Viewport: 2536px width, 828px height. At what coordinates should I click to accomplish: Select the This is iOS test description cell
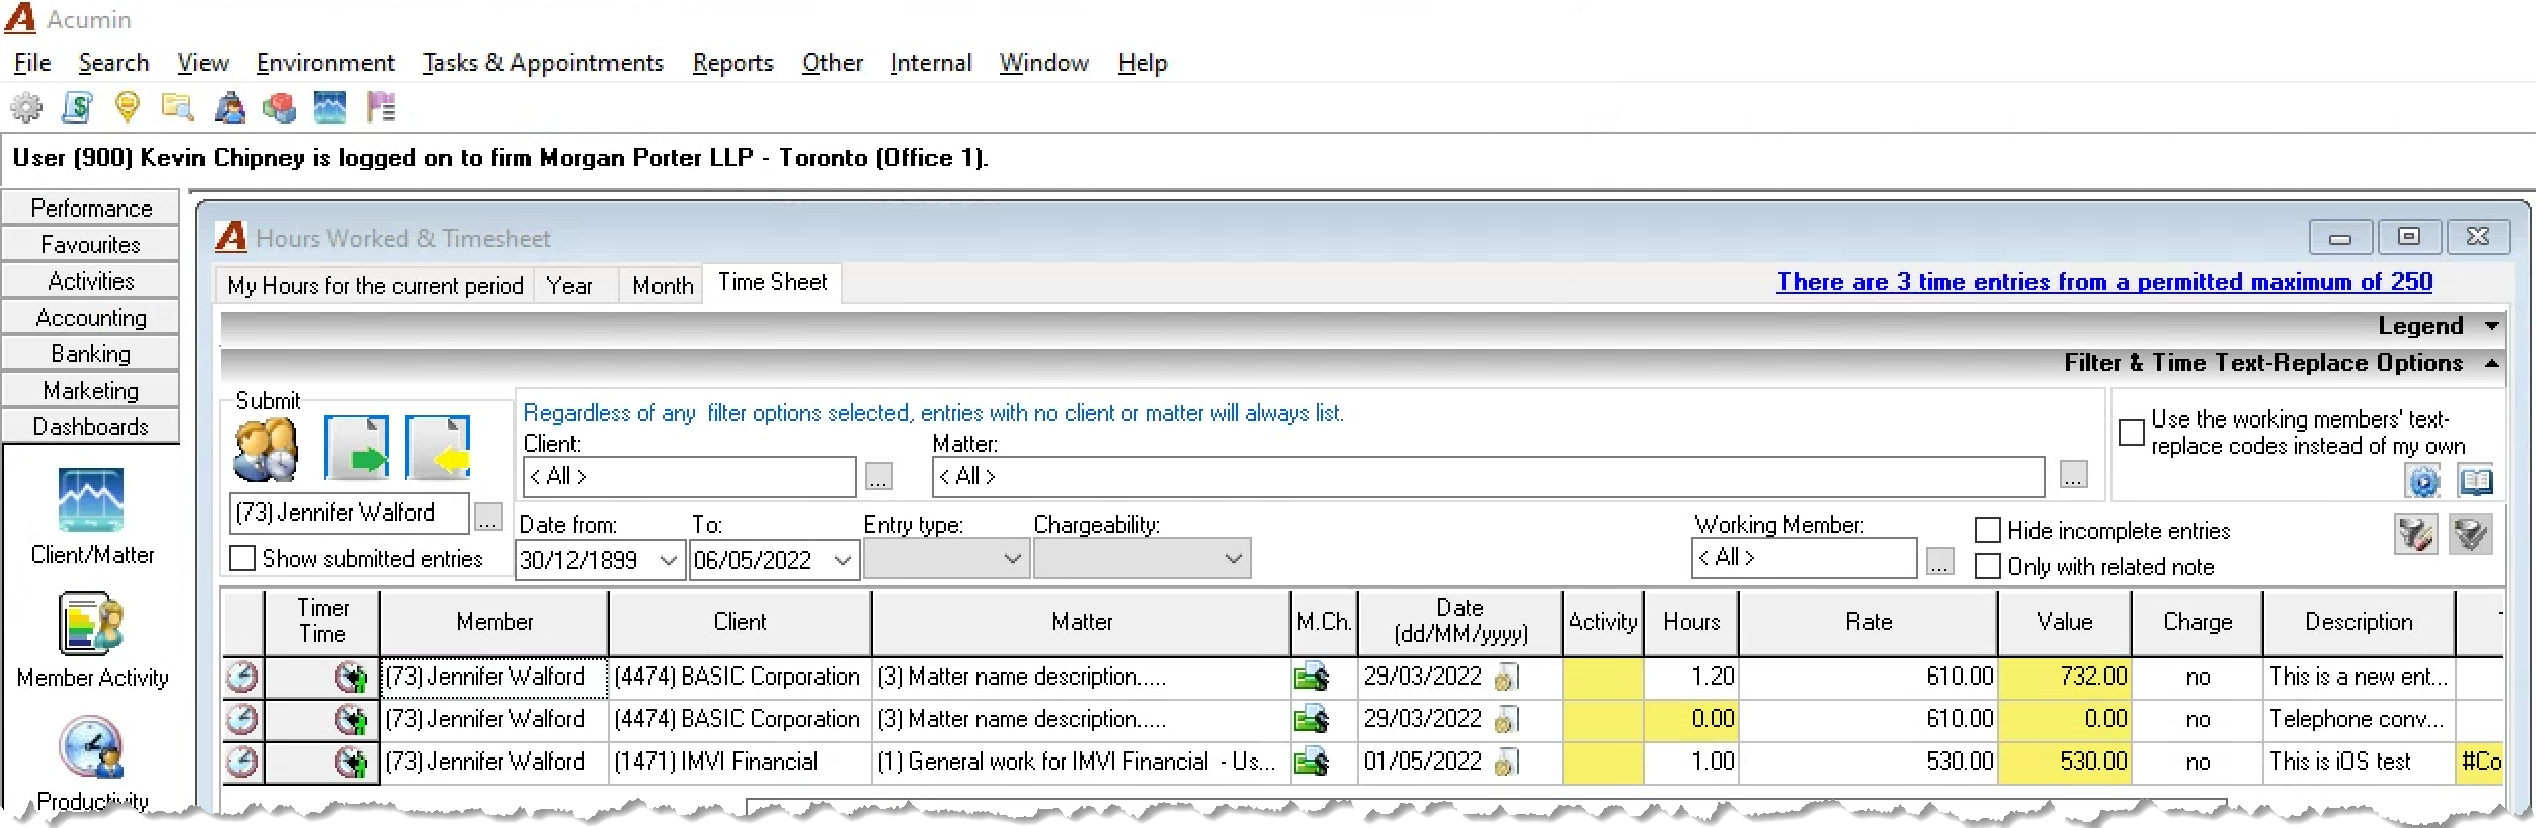(x=2358, y=762)
